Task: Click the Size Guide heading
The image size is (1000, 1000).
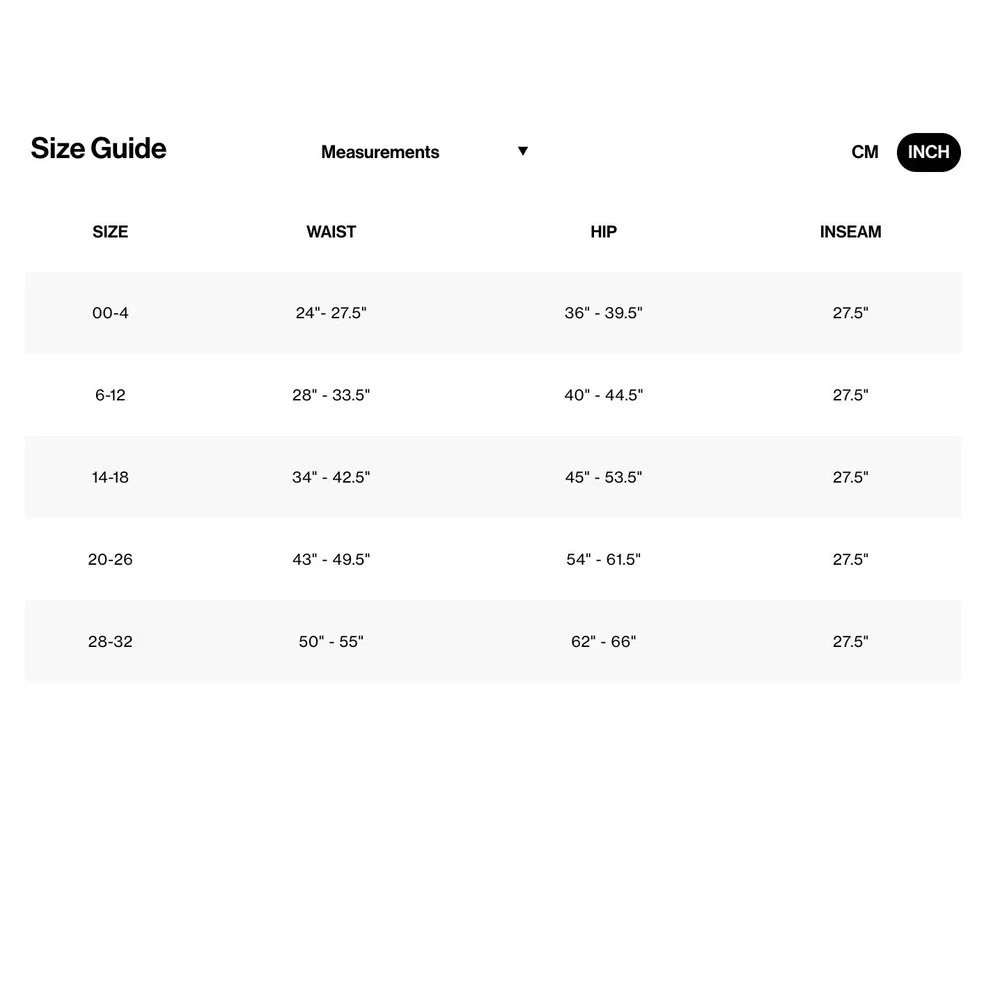Action: click(98, 148)
